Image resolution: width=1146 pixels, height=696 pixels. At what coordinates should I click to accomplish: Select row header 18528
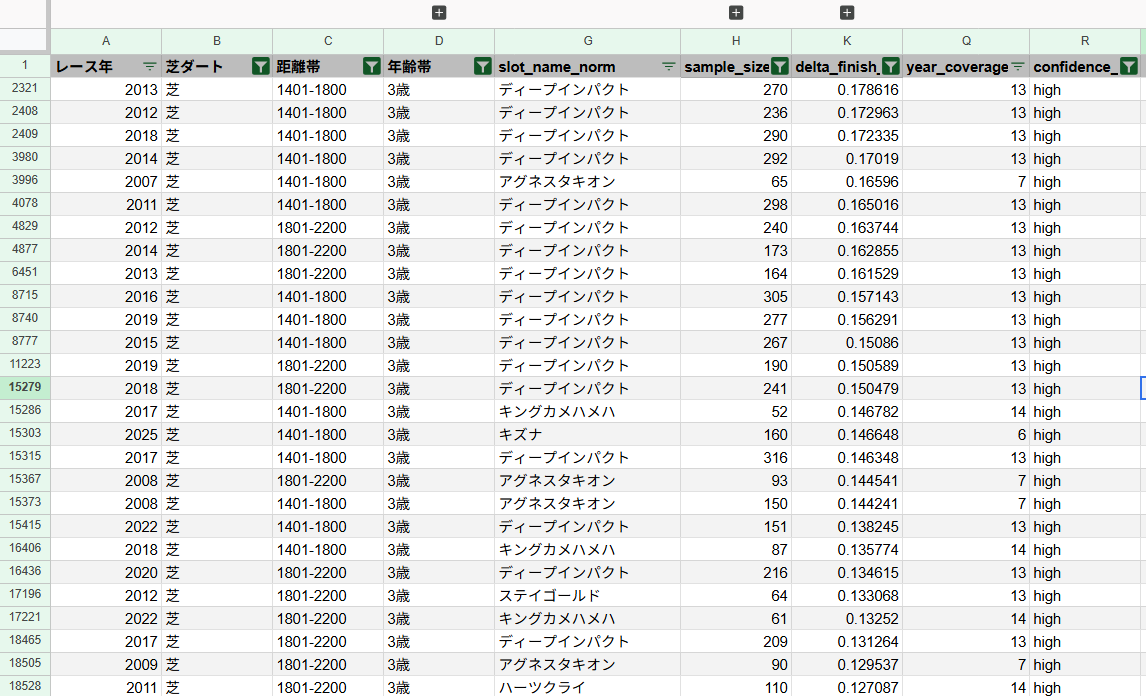point(25,686)
